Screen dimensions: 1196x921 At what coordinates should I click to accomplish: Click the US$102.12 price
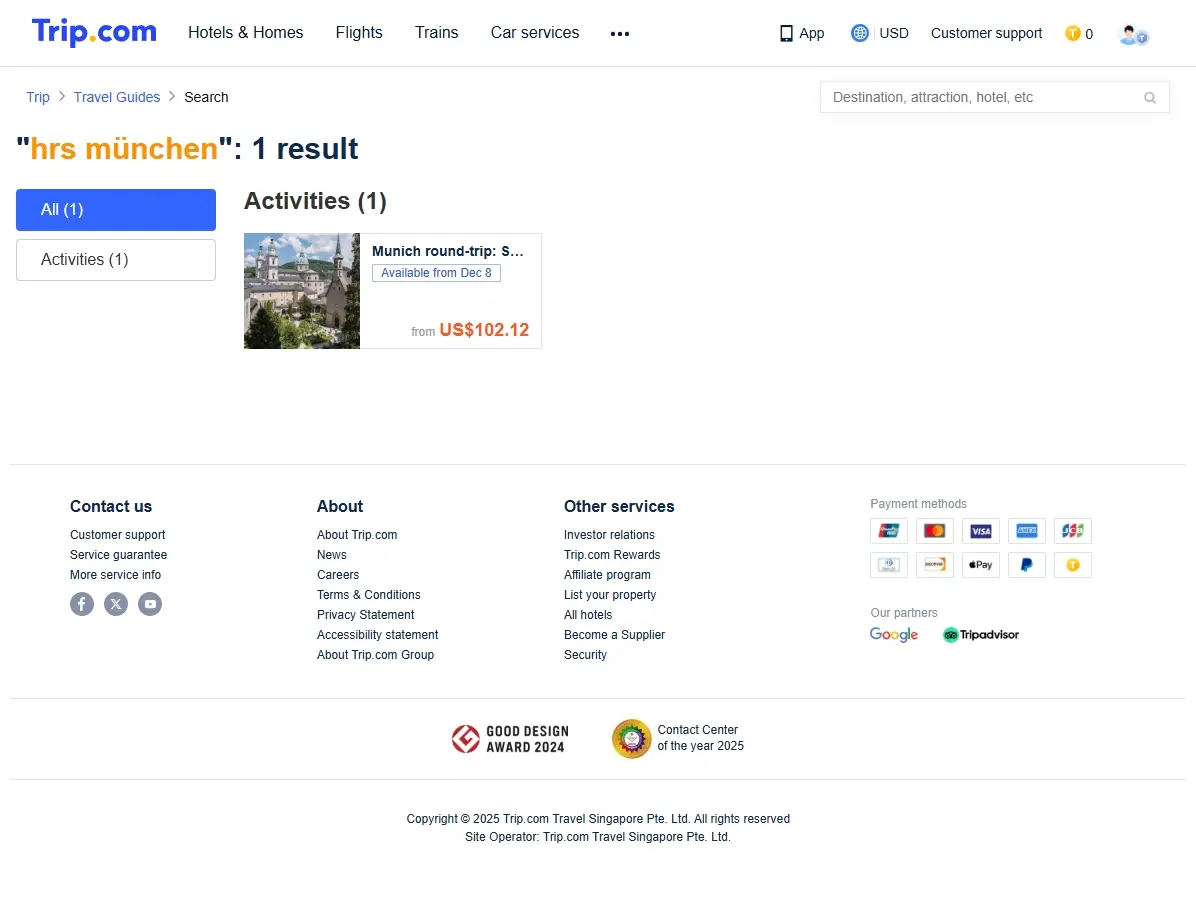click(x=484, y=330)
